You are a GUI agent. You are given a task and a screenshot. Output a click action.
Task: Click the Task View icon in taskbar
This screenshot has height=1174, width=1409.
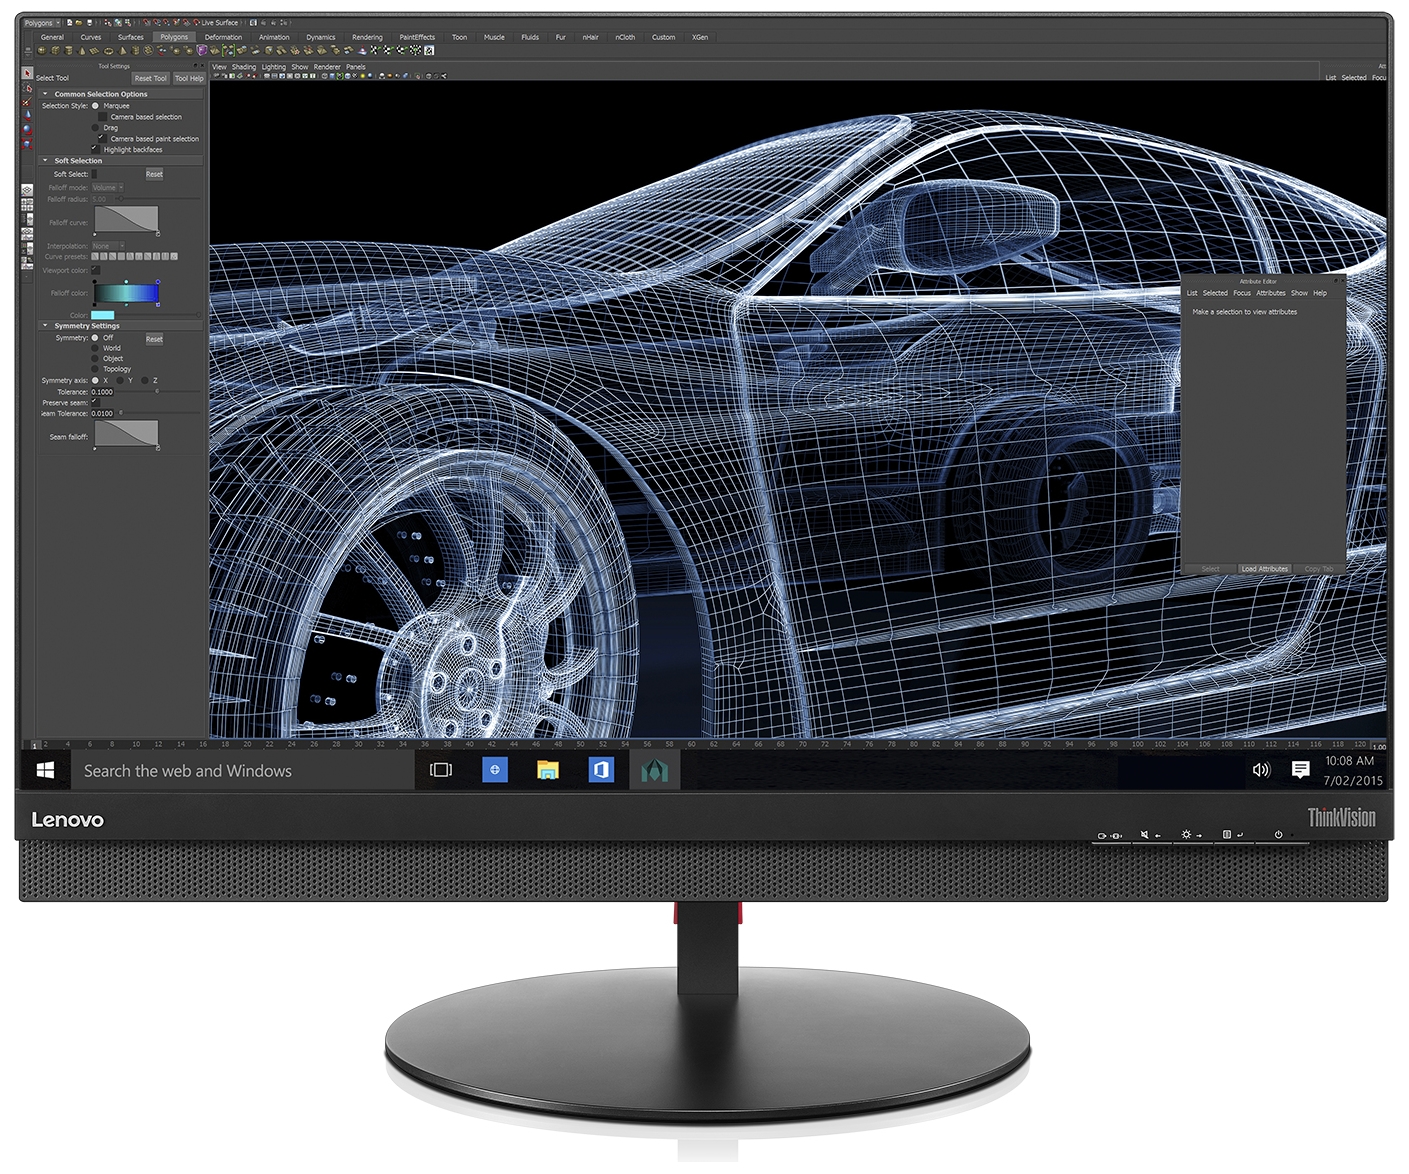pos(441,770)
